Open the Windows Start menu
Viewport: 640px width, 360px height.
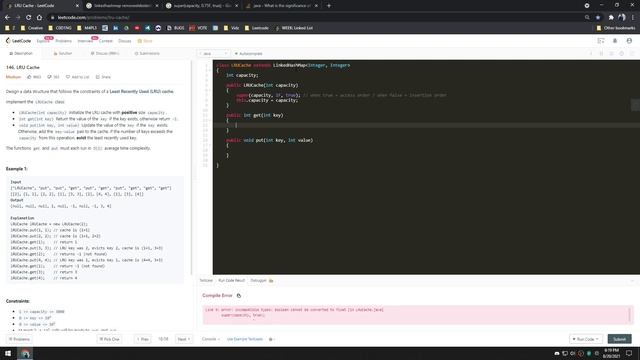click(x=8, y=353)
